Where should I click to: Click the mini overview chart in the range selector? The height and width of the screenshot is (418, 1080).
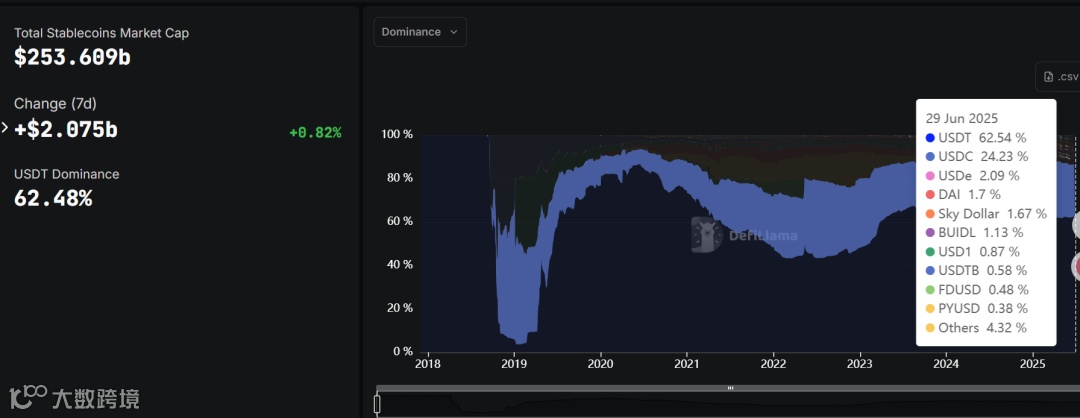point(729,405)
